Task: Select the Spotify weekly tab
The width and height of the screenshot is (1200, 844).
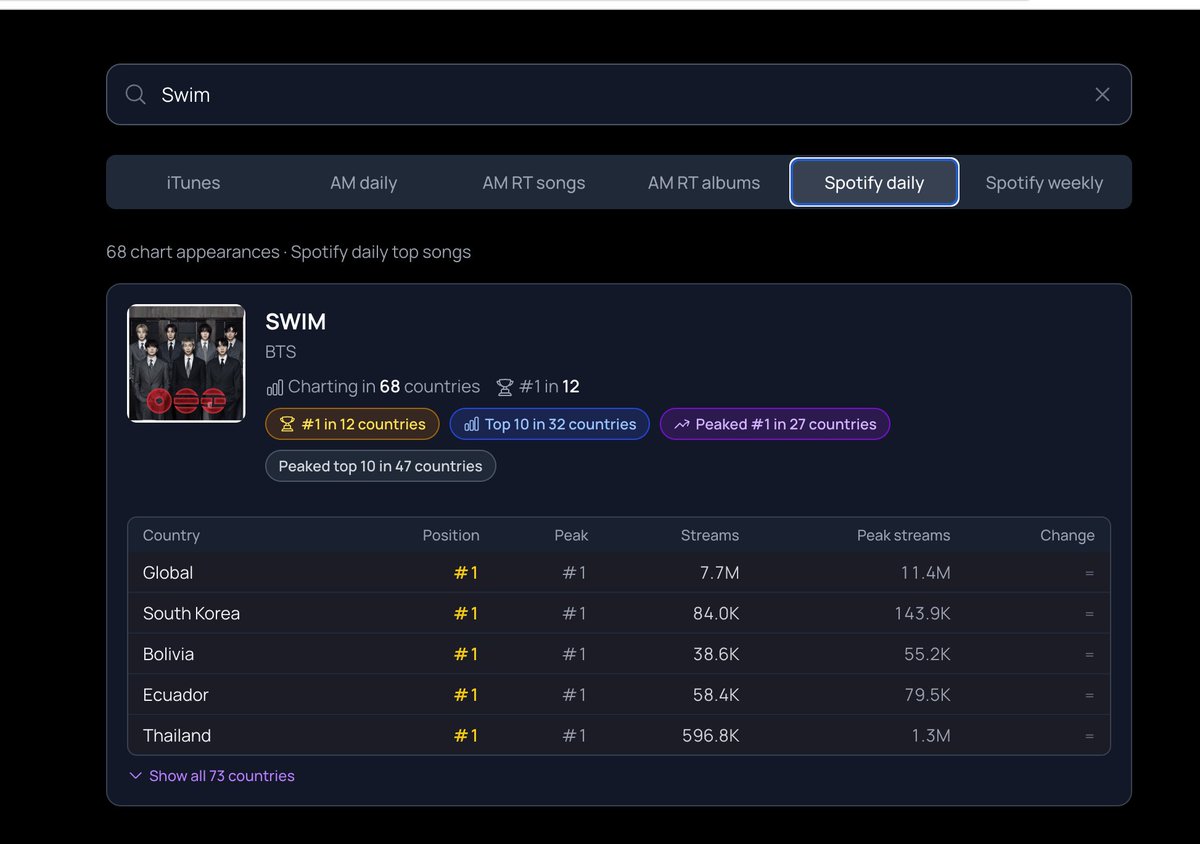Action: pos(1044,183)
